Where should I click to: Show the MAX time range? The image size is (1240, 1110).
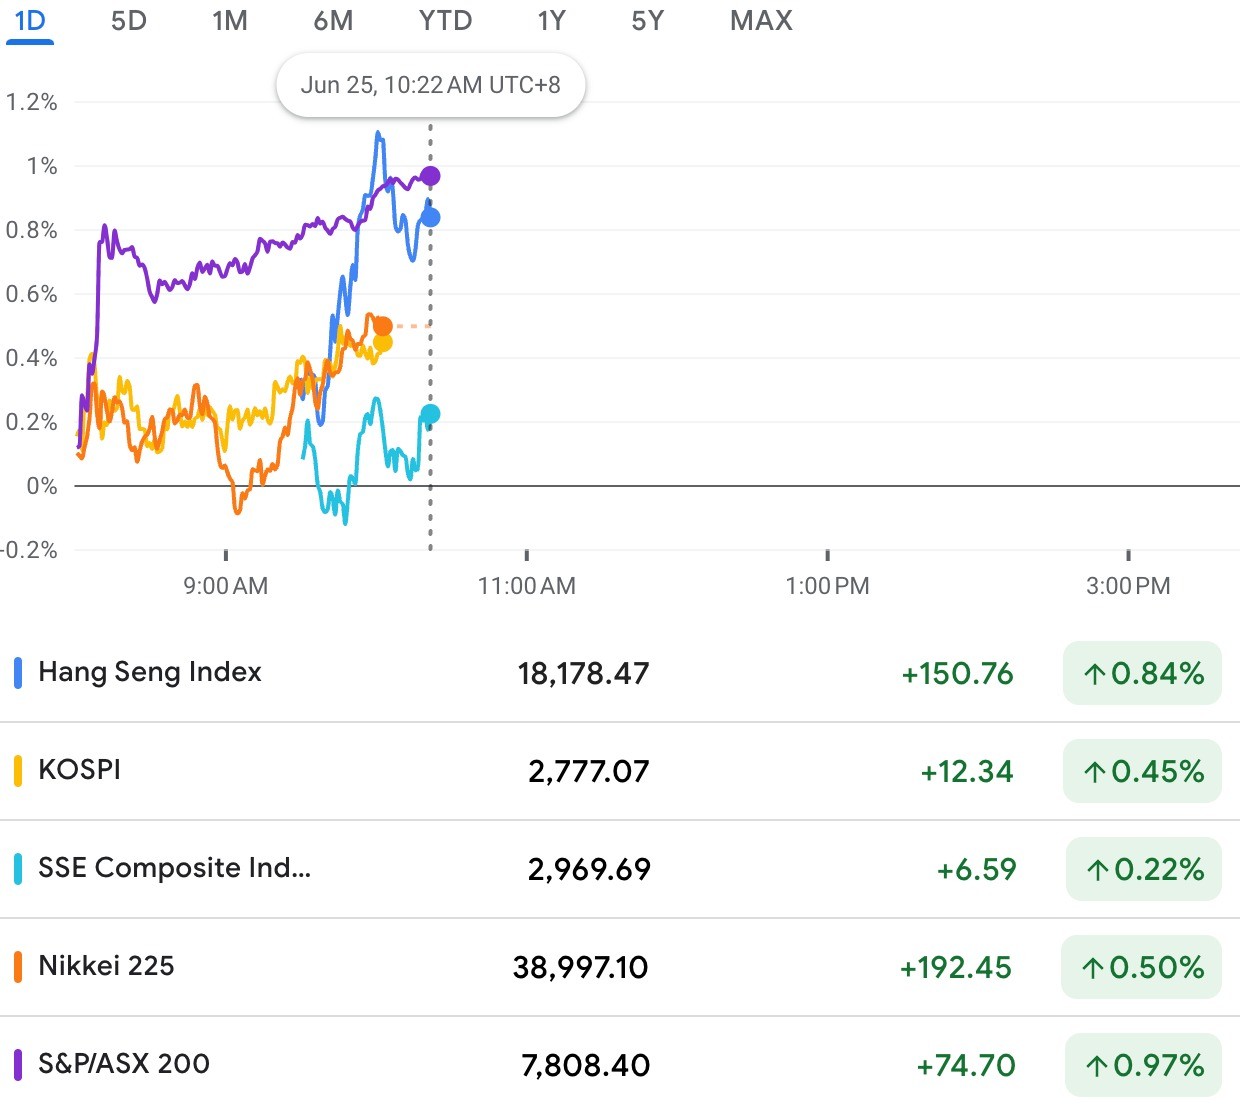point(761,21)
